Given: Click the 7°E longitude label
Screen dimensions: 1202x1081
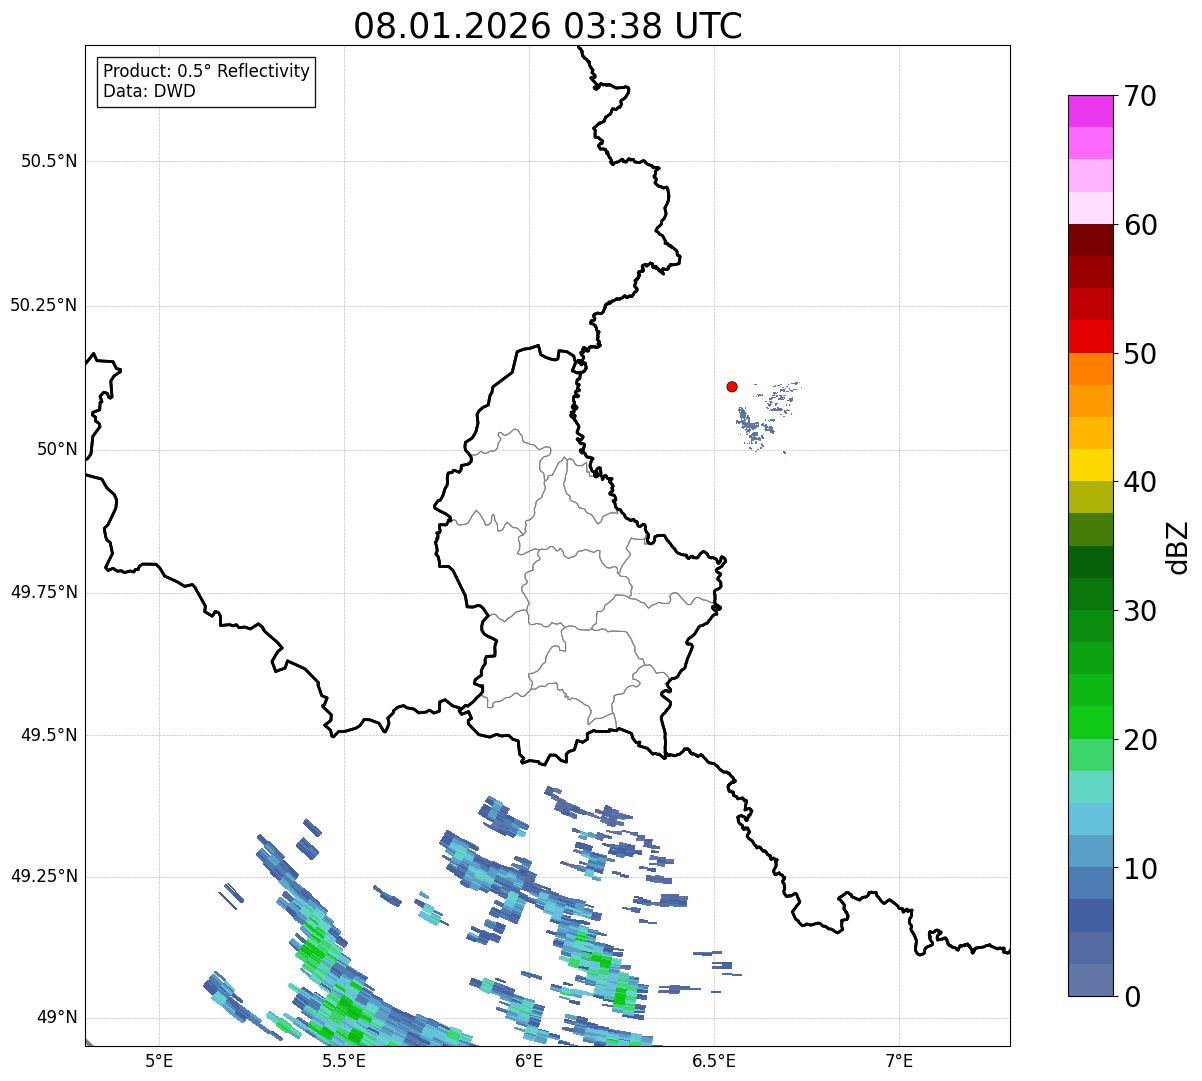Looking at the screenshot, I should [x=899, y=1061].
